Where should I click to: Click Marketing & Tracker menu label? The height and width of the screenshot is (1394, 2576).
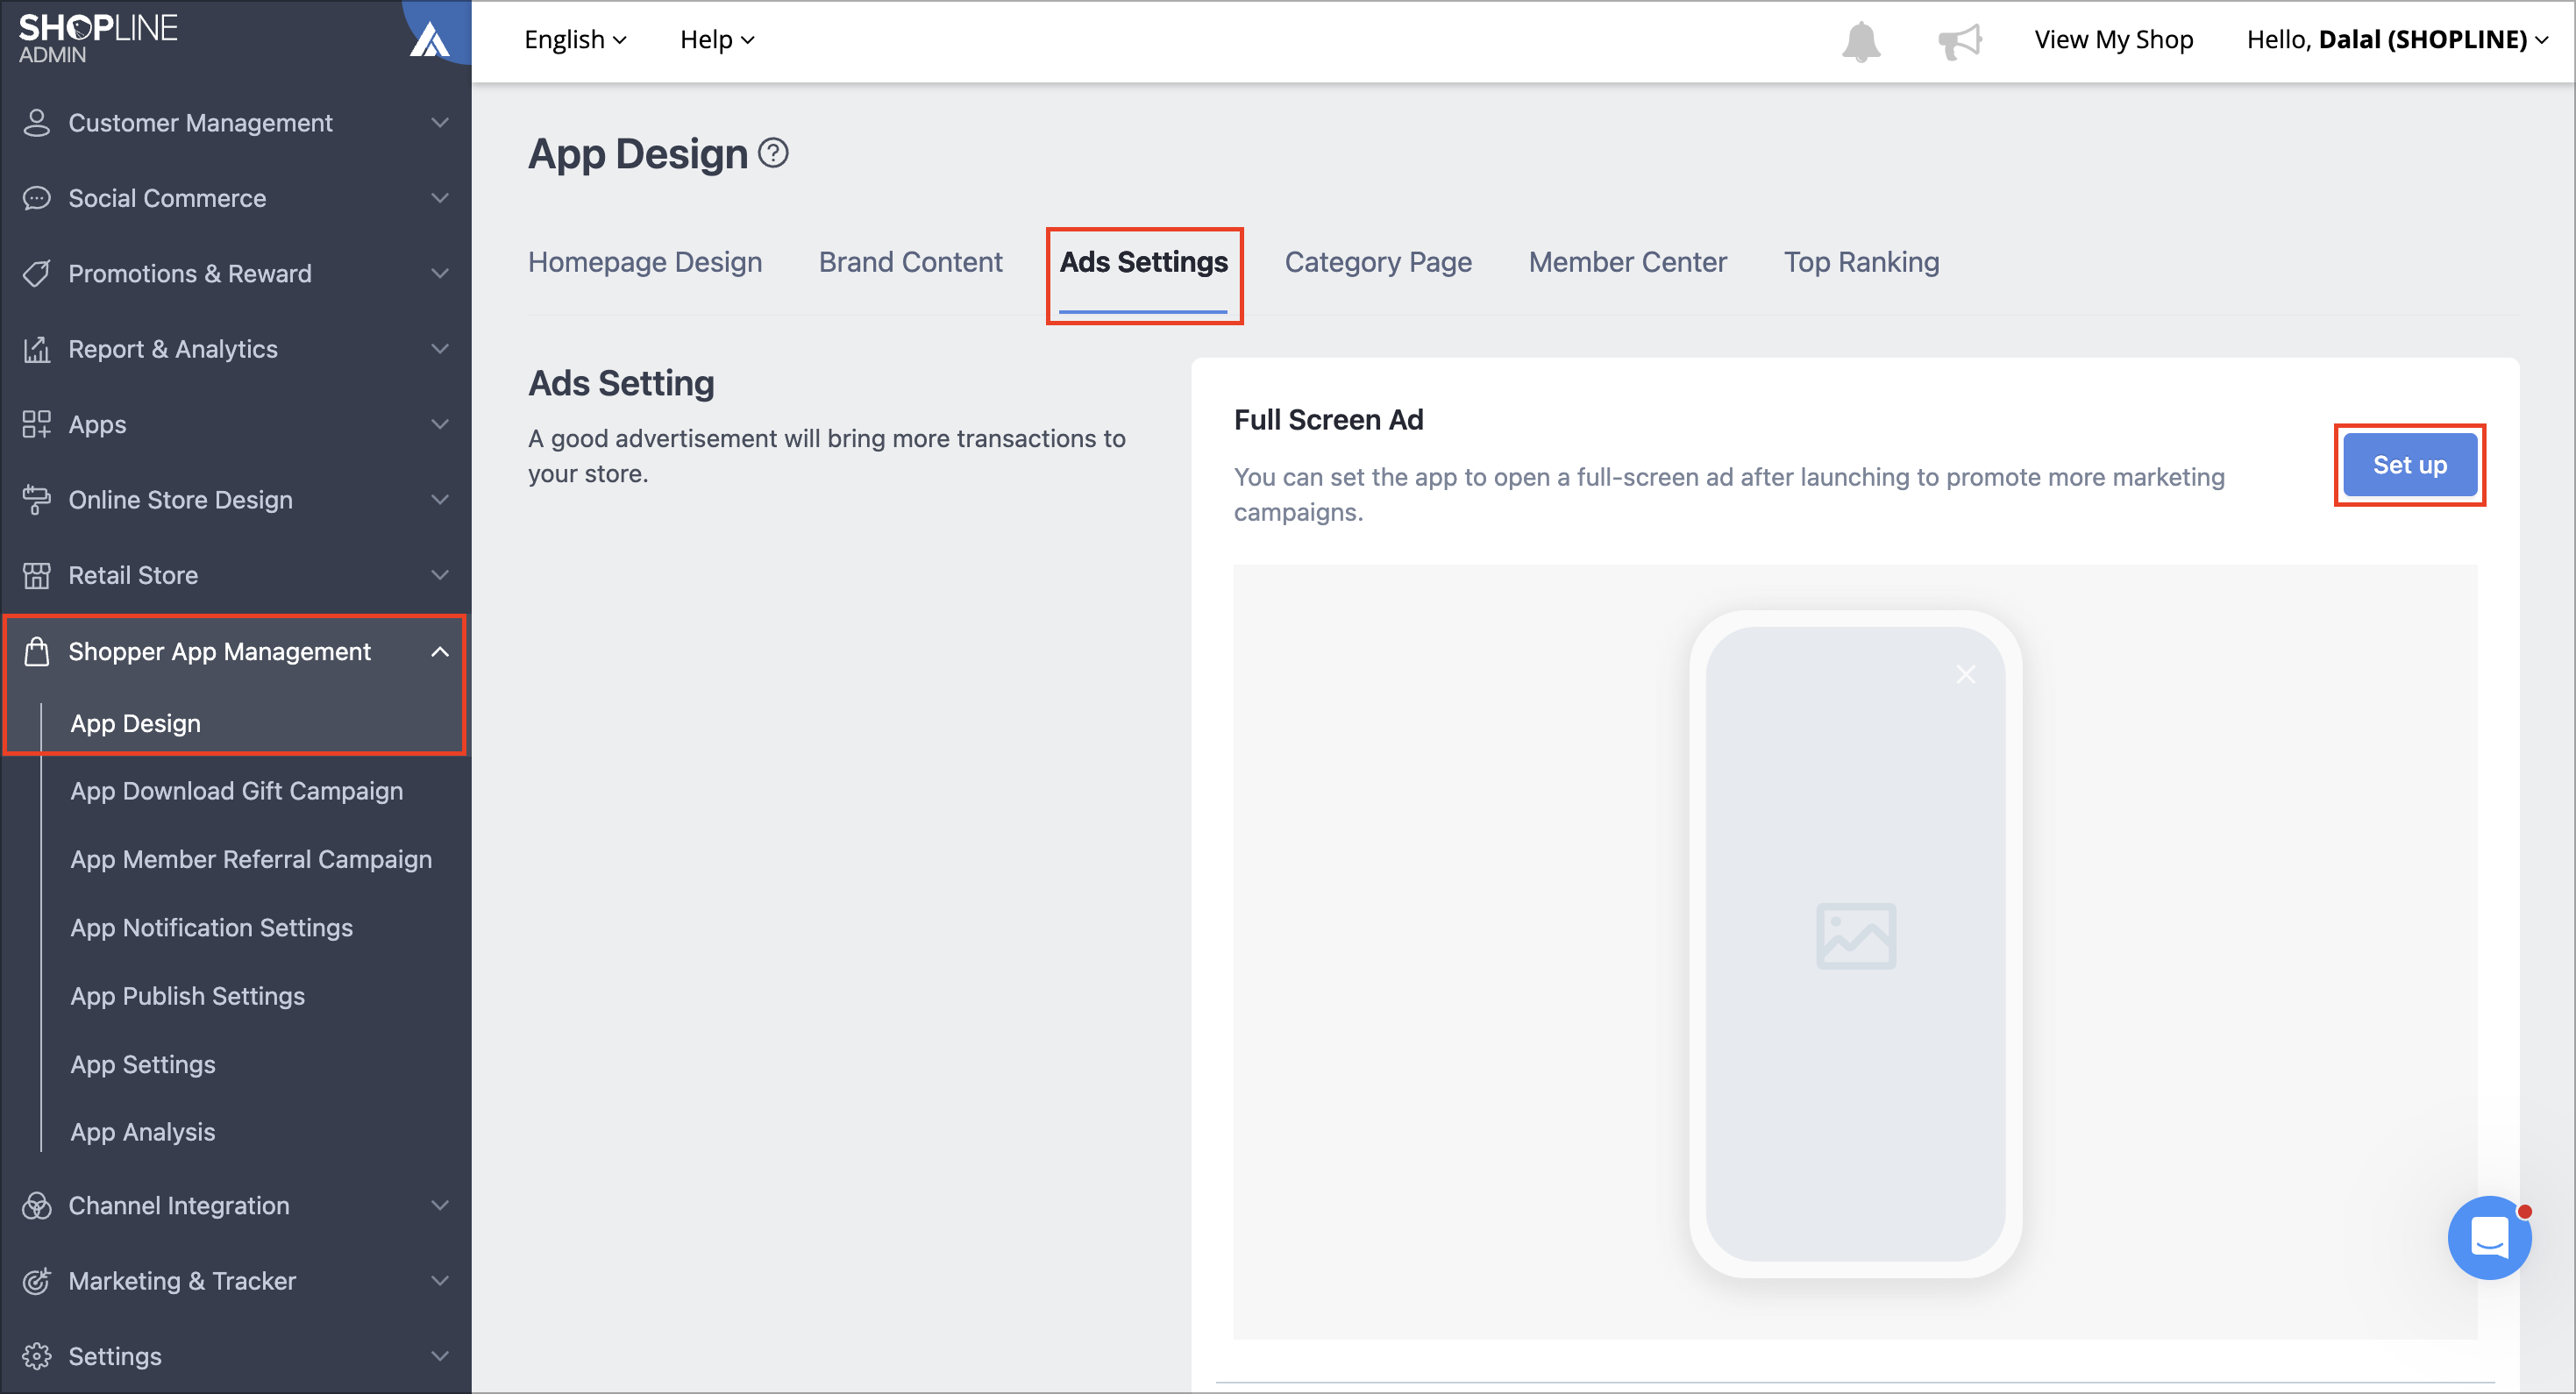(182, 1280)
